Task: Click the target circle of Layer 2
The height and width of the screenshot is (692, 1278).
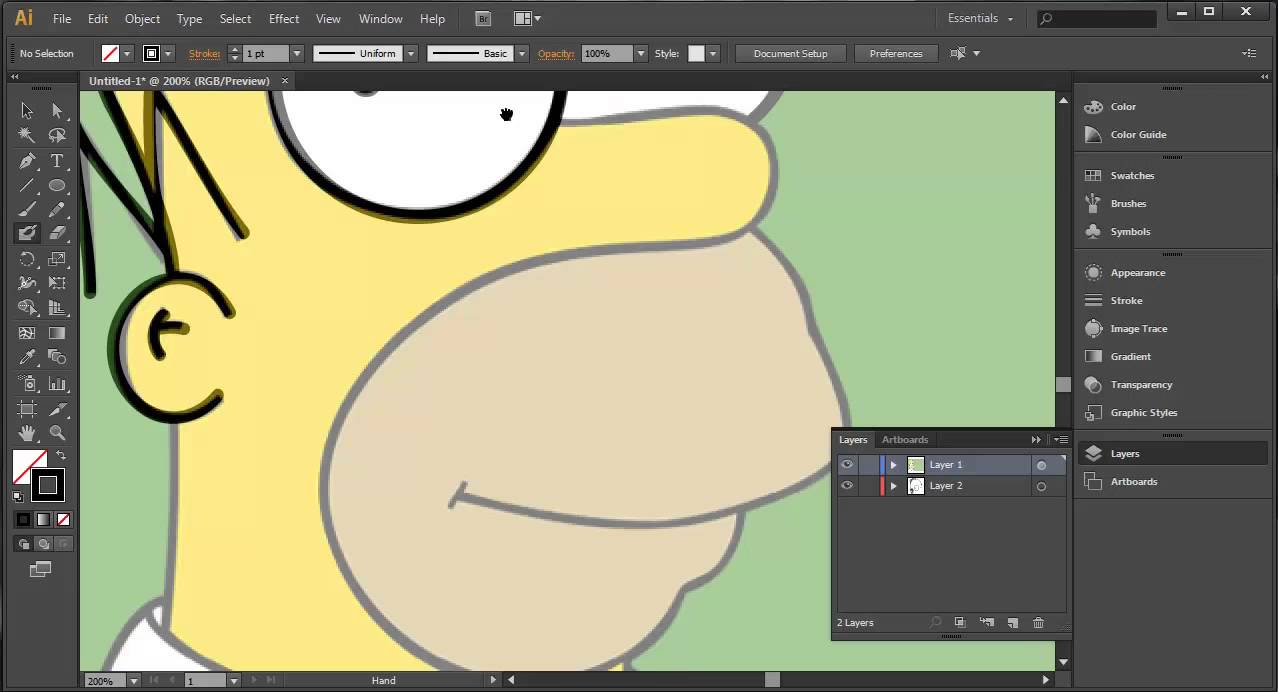Action: [x=1041, y=486]
